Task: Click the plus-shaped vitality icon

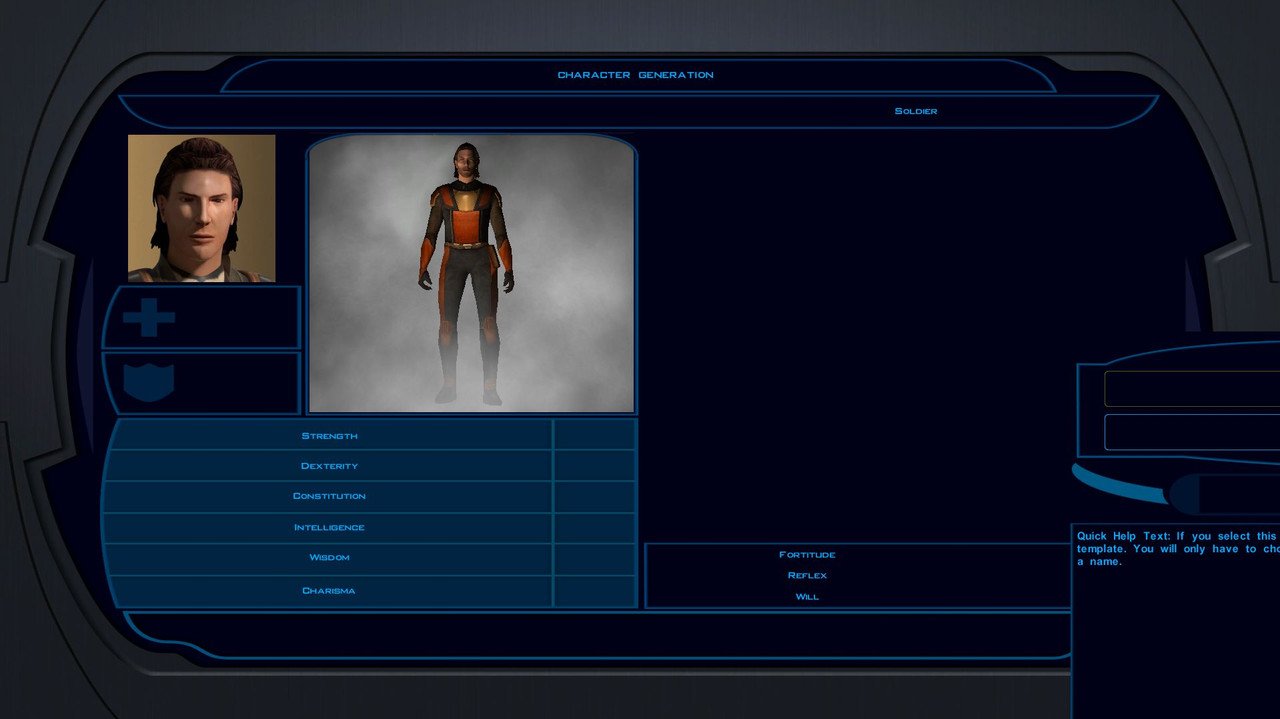Action: (x=149, y=319)
